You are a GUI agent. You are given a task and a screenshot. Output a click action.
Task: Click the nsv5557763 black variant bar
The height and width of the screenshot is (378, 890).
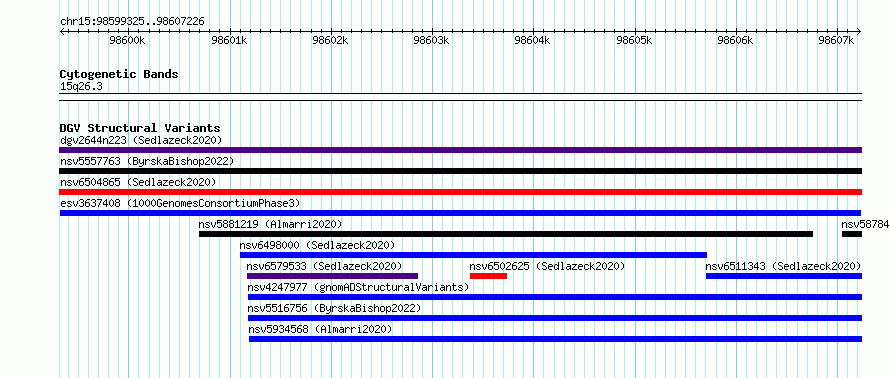(460, 171)
